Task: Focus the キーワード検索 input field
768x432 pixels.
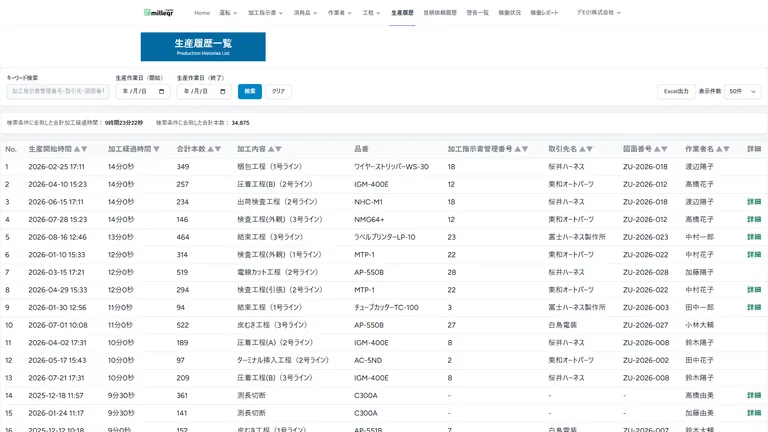Action: 58,92
